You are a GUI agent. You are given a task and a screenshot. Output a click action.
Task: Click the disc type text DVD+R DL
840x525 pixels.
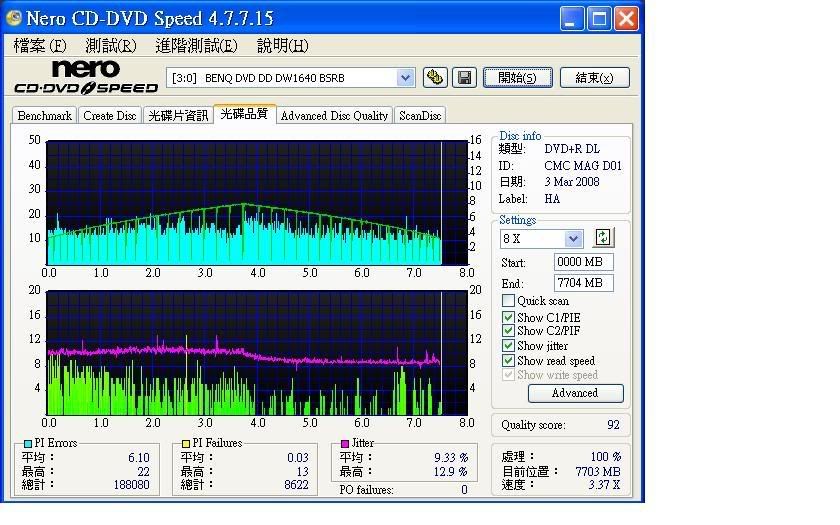pos(572,149)
